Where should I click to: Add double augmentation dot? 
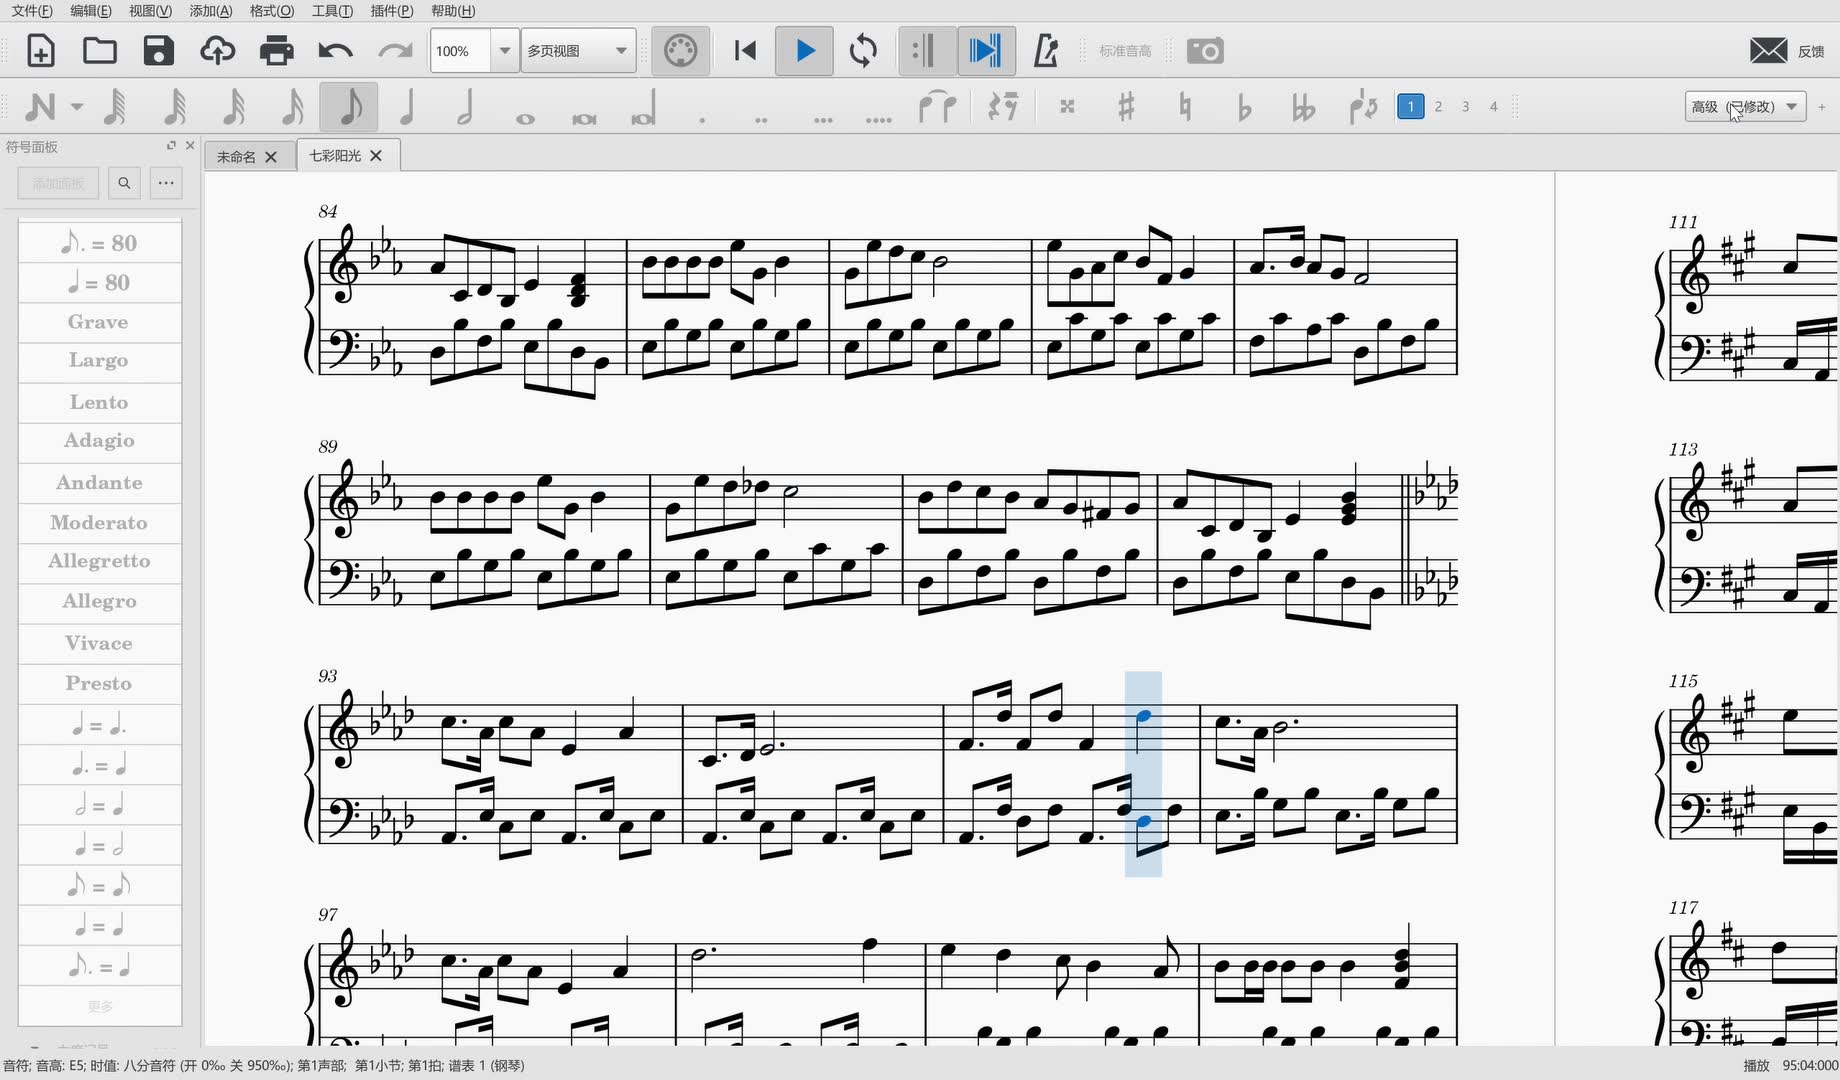[761, 119]
